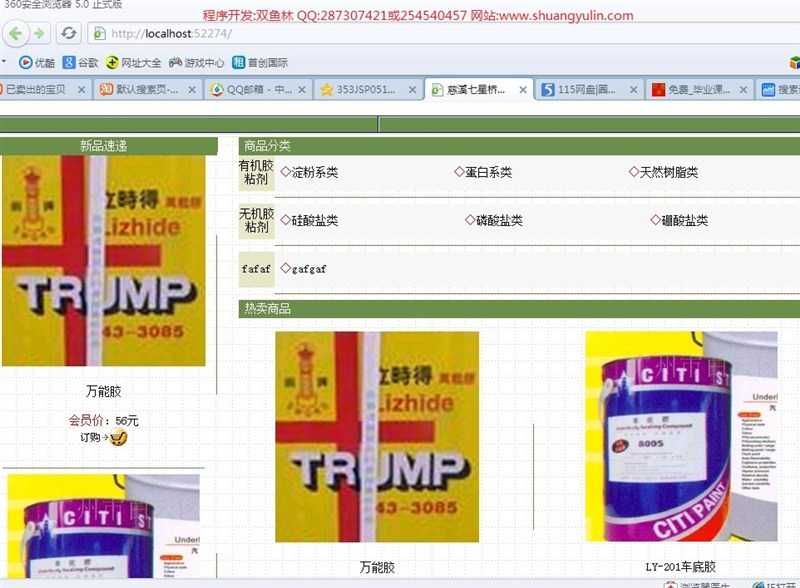This screenshot has height=588, width=800.
Task: Select the 有机胶粘剂 category heading
Action: (x=256, y=173)
